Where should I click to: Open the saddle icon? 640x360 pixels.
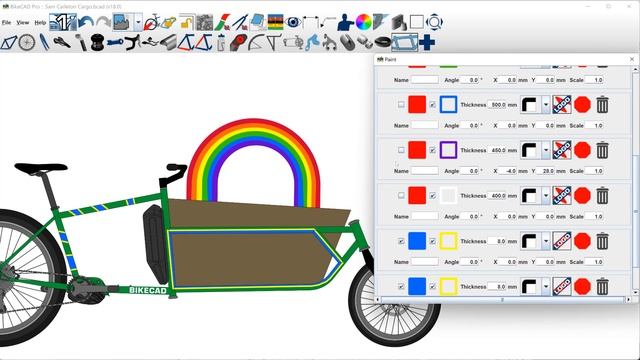[x=62, y=42]
